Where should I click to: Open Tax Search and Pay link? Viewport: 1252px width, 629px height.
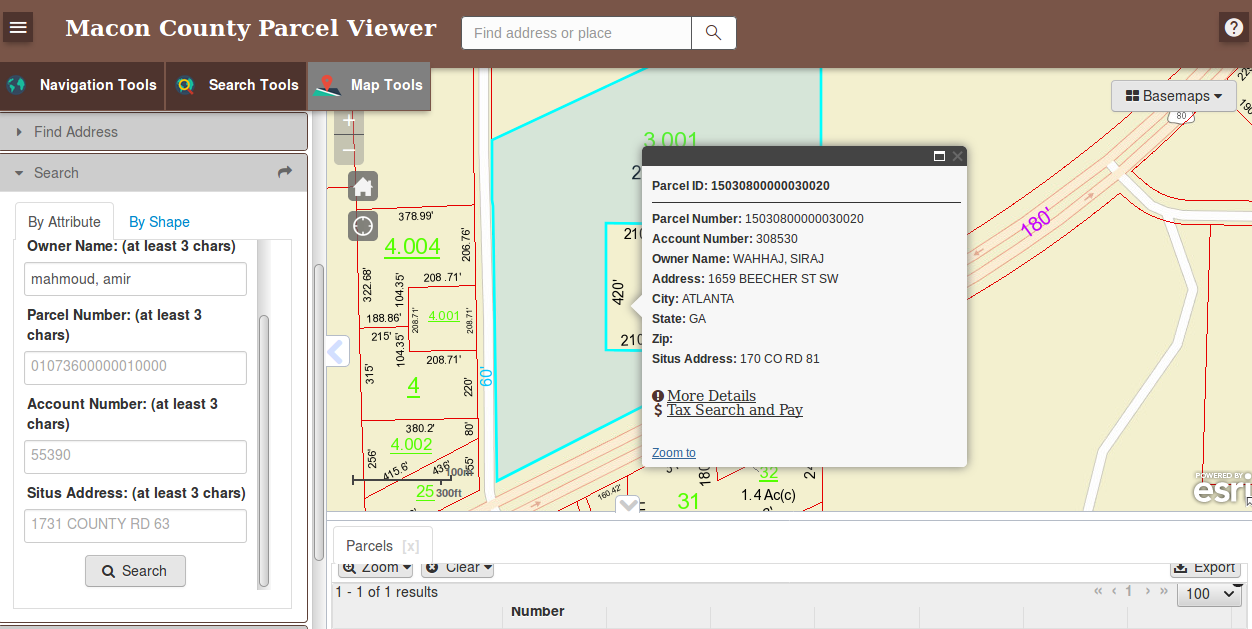coord(735,410)
